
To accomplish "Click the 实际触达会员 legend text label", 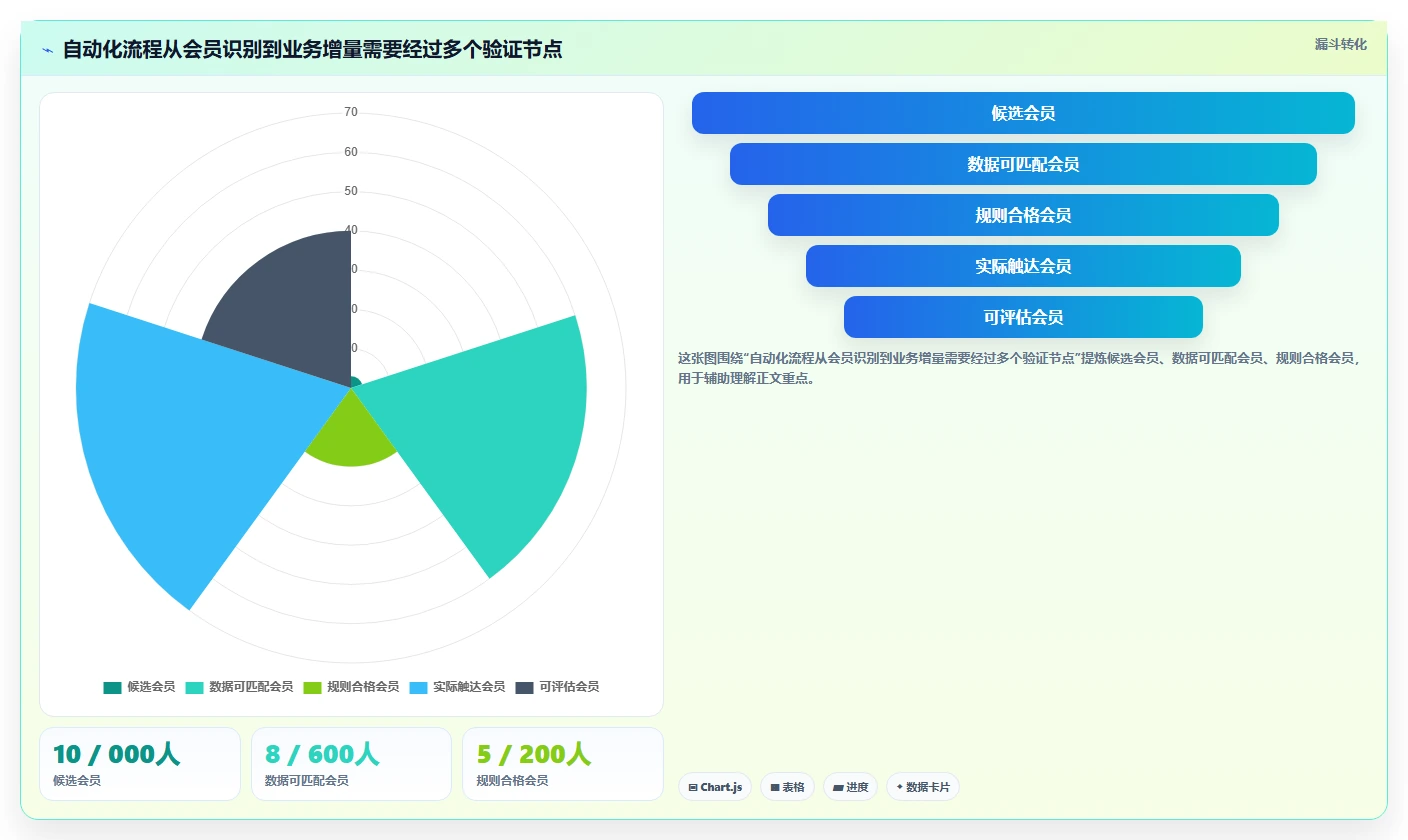I will pos(469,687).
